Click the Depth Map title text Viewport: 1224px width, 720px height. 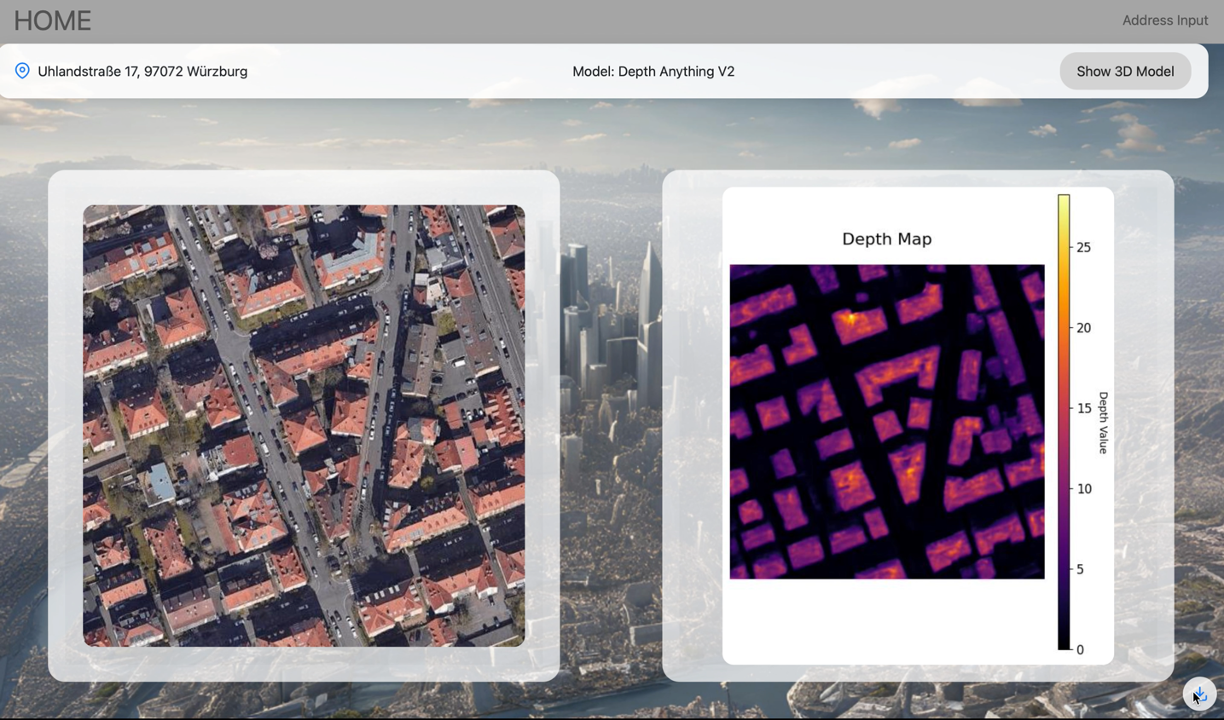click(887, 239)
